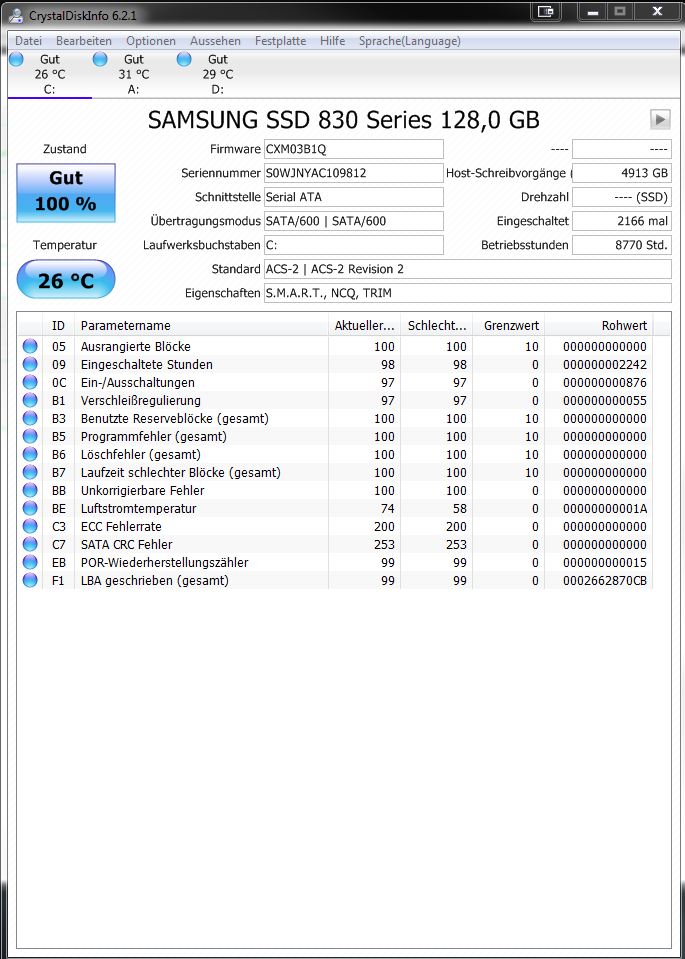Viewport: 685px width, 959px height.
Task: Click status icon of Ein-/Ausschaltungen row
Action: click(x=30, y=382)
